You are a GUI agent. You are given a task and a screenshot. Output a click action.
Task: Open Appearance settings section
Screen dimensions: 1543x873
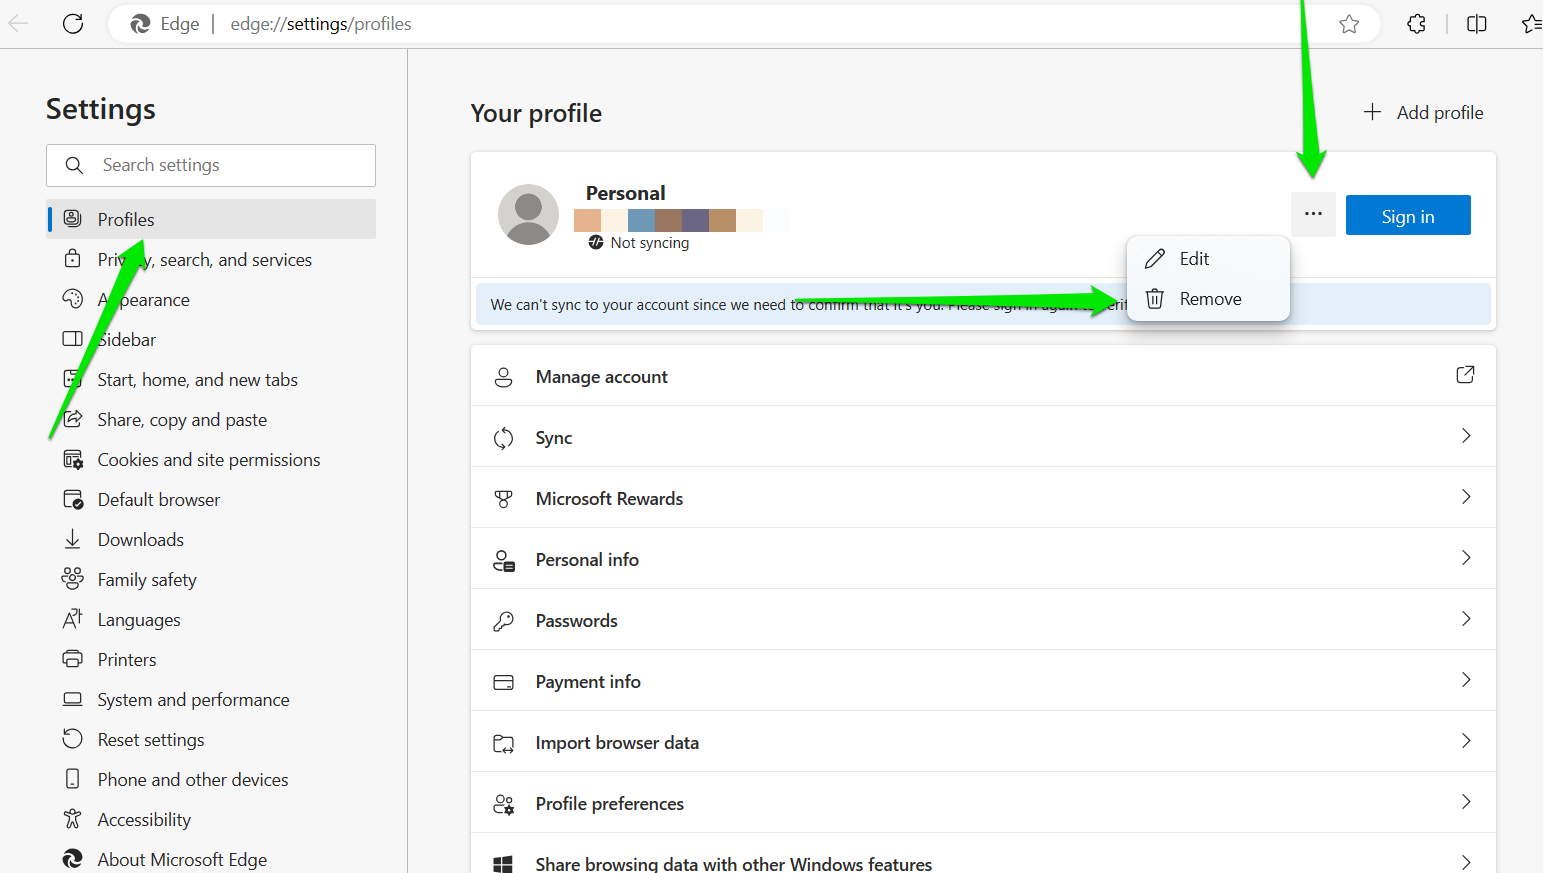(x=212, y=299)
